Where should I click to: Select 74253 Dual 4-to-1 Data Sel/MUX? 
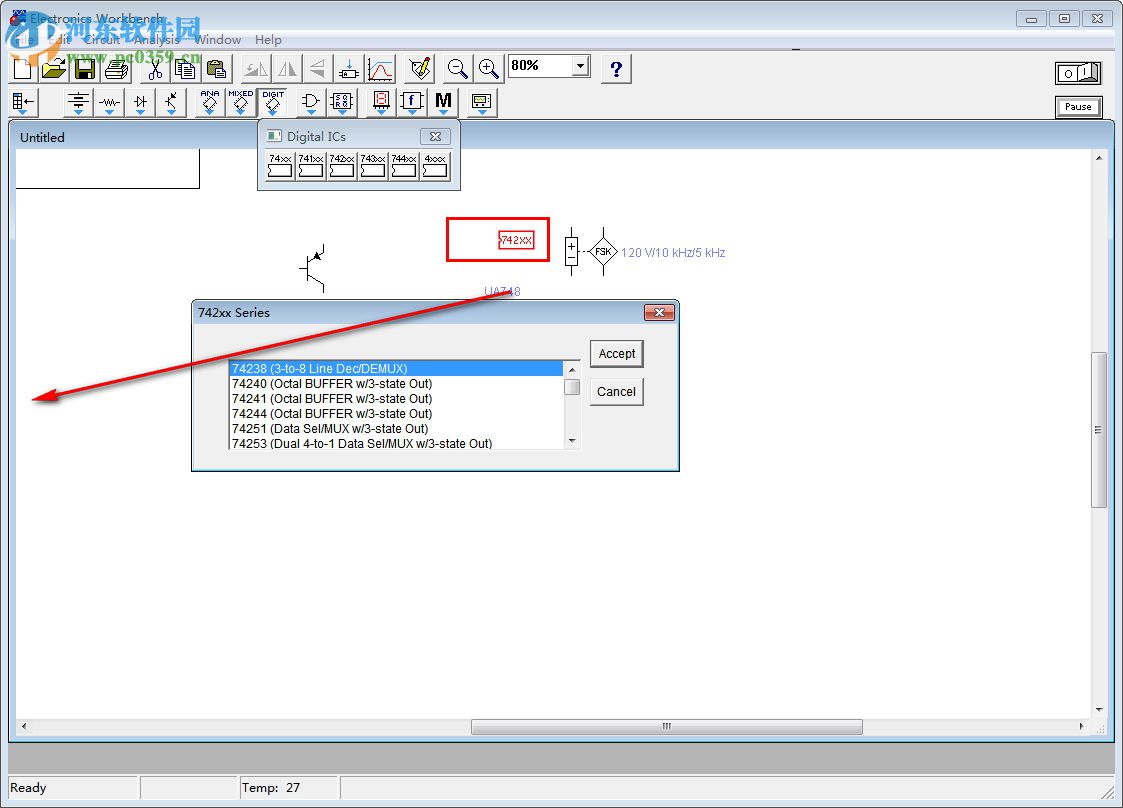(396, 443)
